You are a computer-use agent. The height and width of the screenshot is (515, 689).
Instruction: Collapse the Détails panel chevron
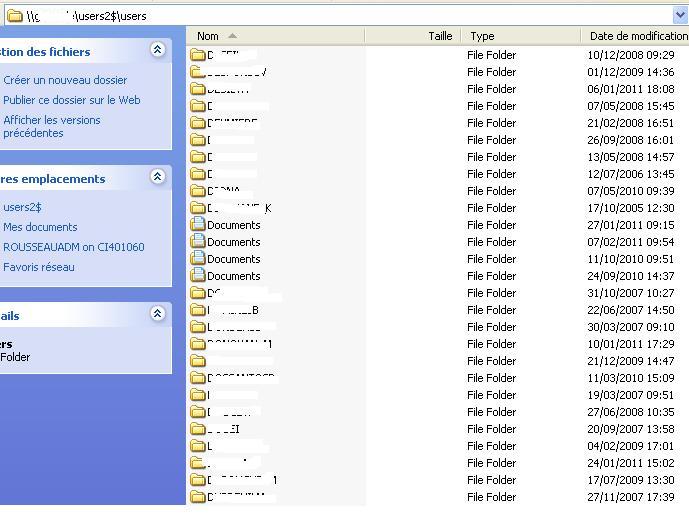tap(157, 314)
